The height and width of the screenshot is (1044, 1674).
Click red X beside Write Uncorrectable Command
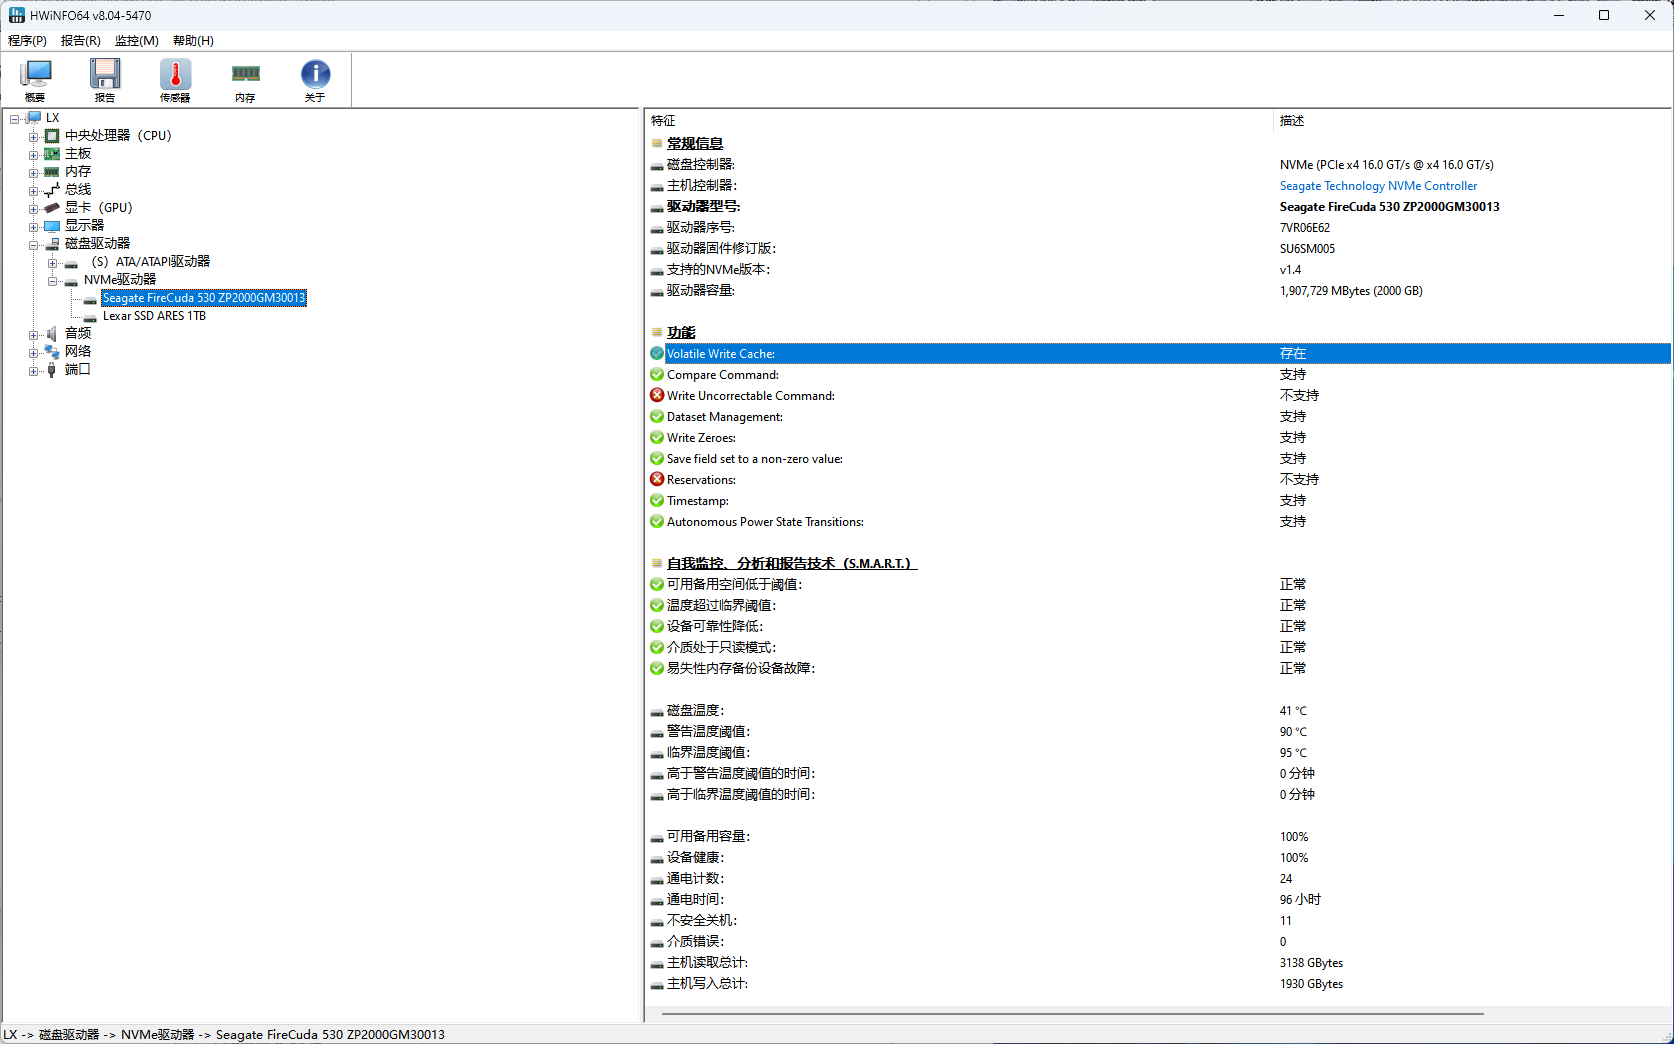coord(657,396)
